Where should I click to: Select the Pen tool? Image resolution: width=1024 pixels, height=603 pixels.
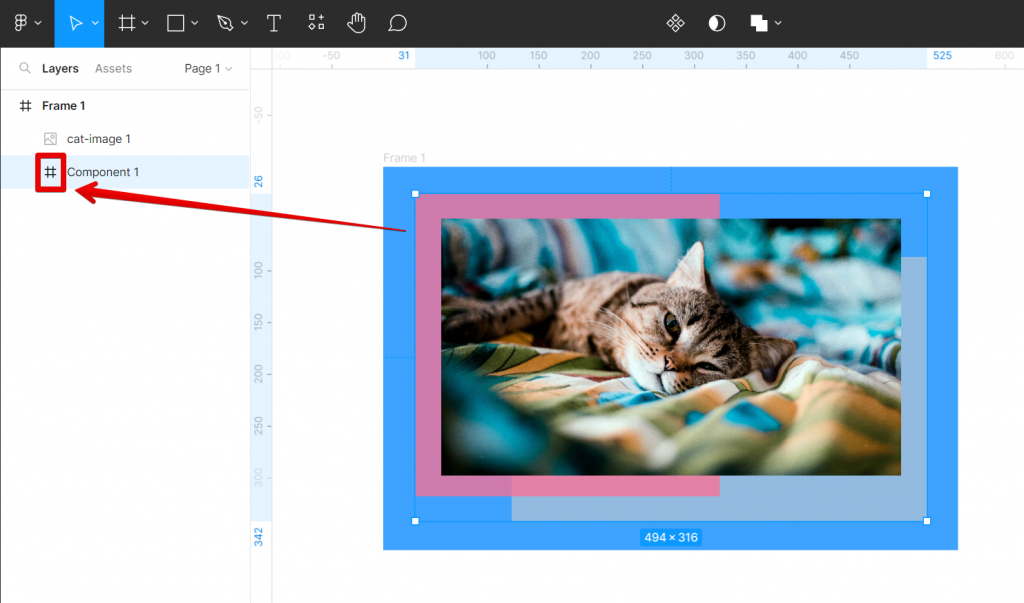(226, 22)
